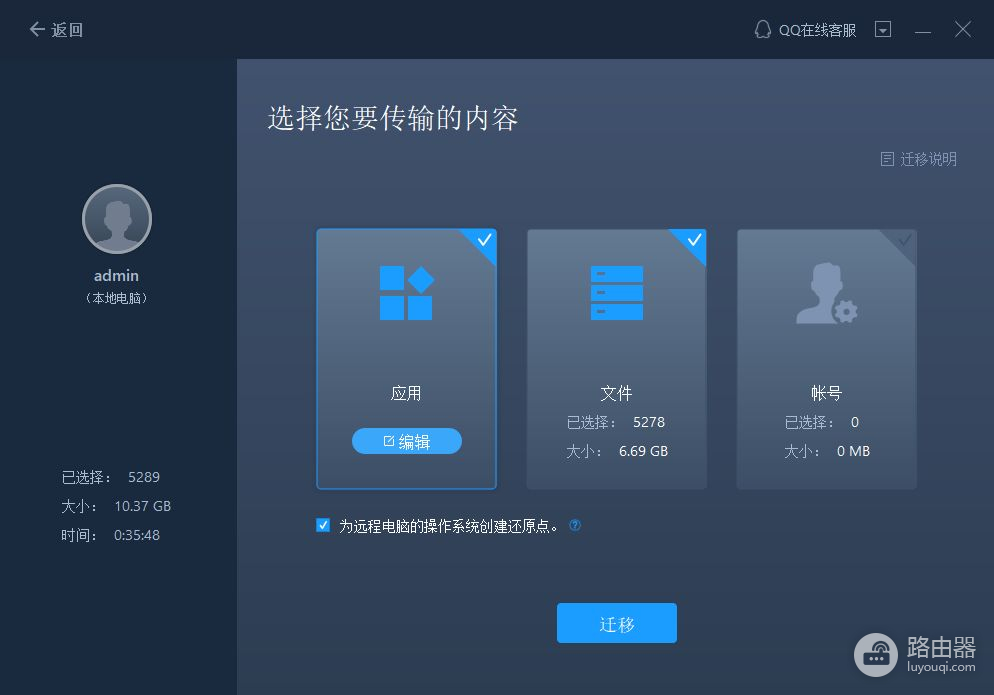Image resolution: width=994 pixels, height=695 pixels.
Task: Click the Applications squares icon
Action: coord(406,293)
